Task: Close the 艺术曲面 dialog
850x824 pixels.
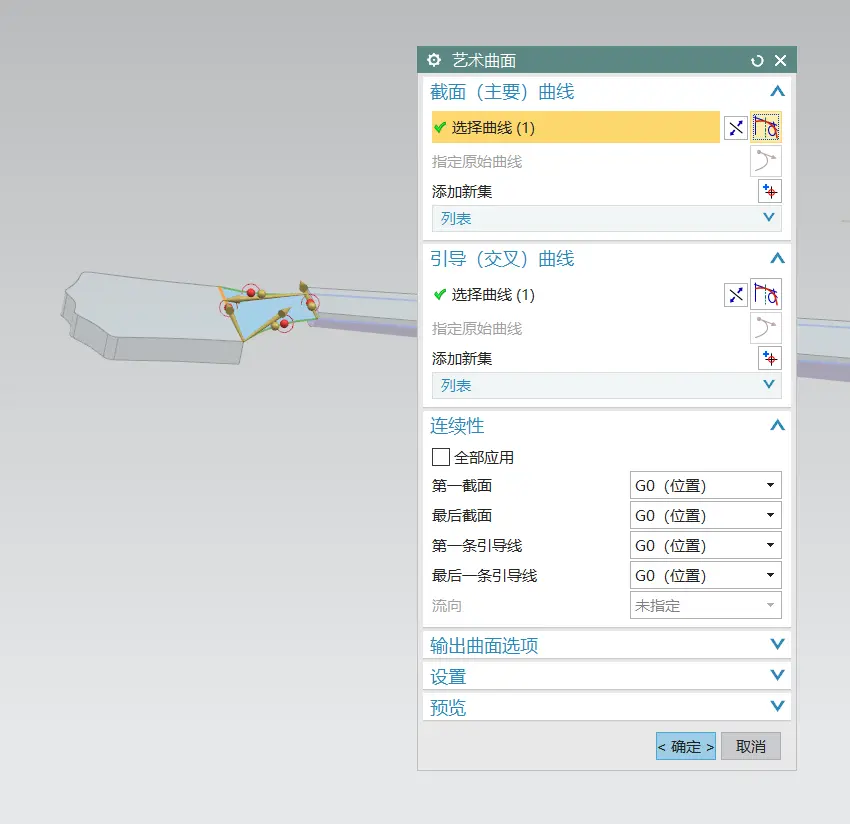Action: (x=780, y=60)
